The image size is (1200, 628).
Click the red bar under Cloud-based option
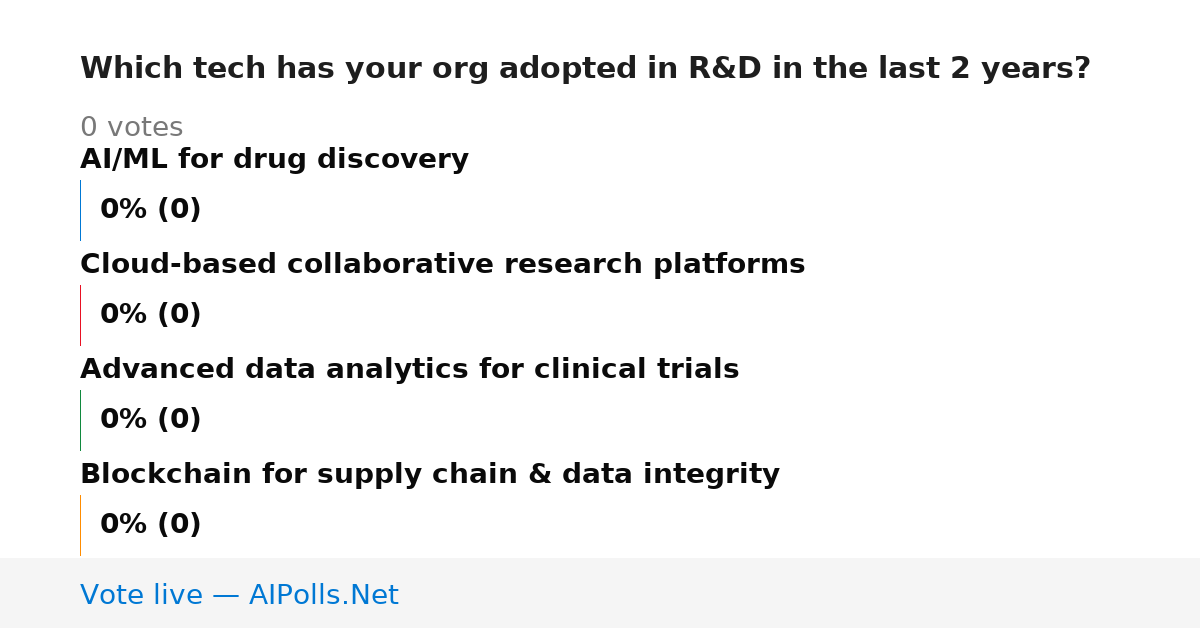80,315
